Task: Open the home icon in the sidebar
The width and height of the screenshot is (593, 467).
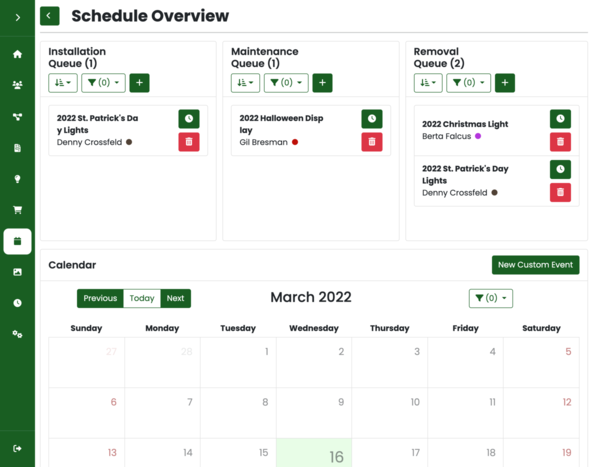Action: click(x=17, y=54)
